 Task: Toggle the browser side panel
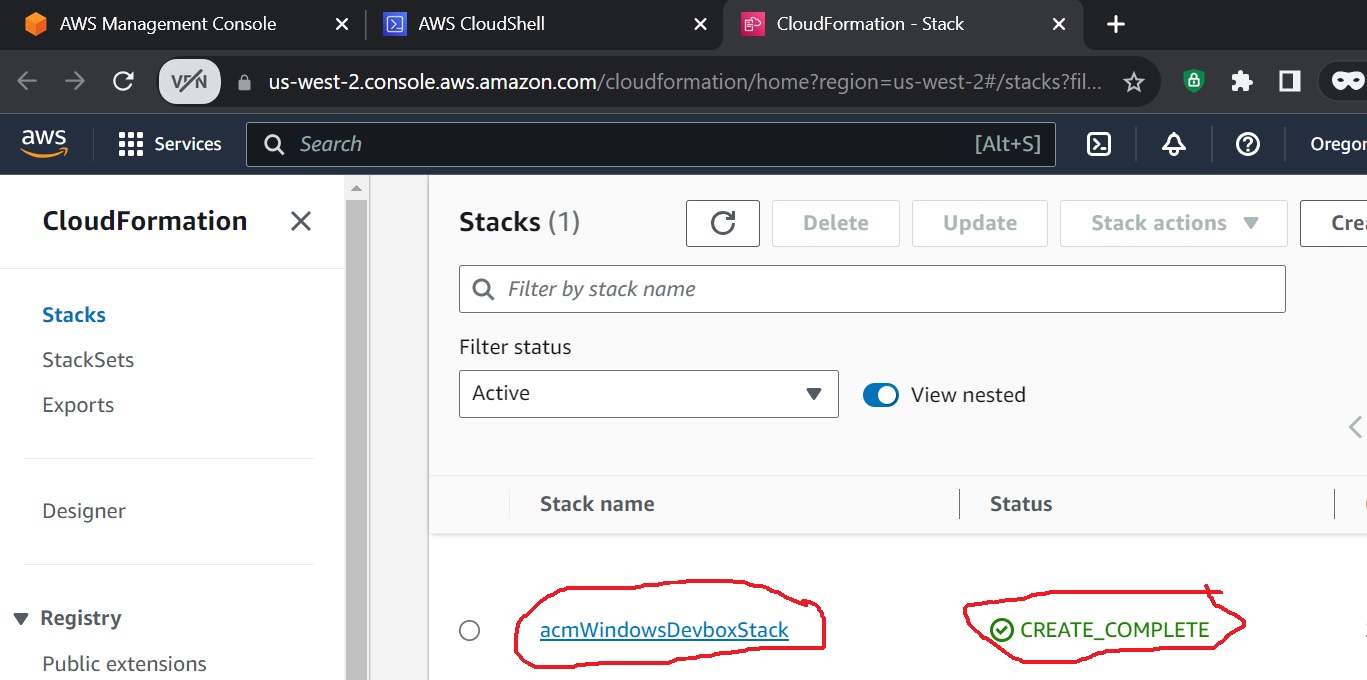coord(1290,81)
